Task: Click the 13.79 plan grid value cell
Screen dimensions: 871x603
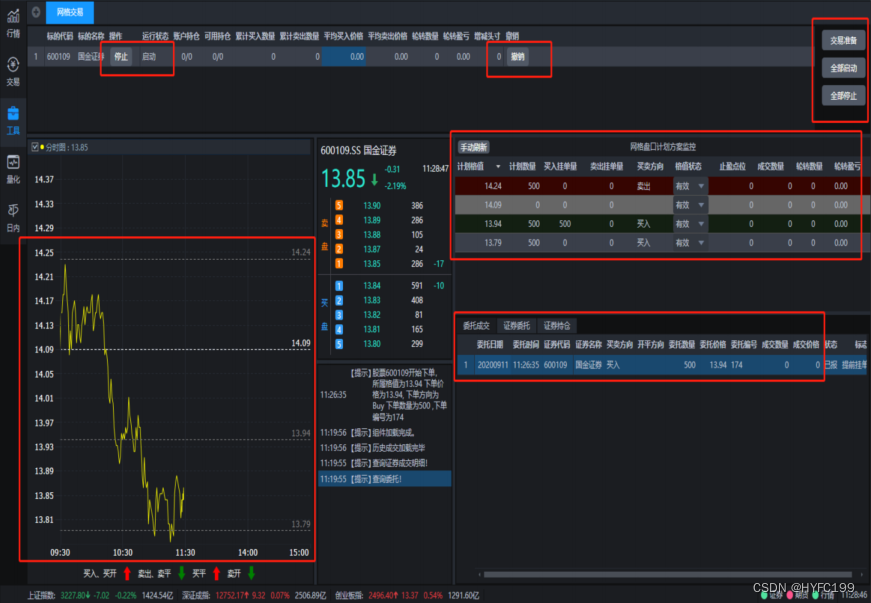Action: click(x=493, y=243)
